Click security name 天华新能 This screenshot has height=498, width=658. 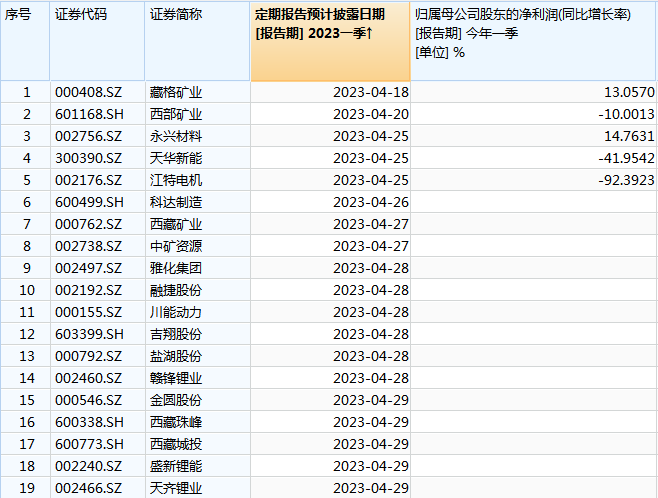coord(176,158)
